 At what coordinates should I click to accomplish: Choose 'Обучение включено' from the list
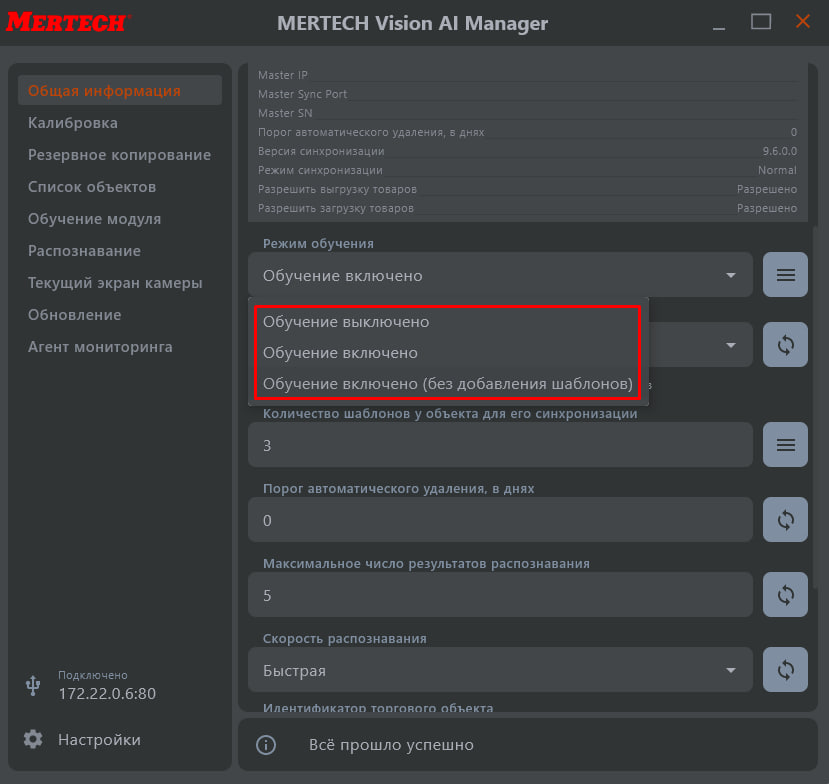tap(340, 353)
